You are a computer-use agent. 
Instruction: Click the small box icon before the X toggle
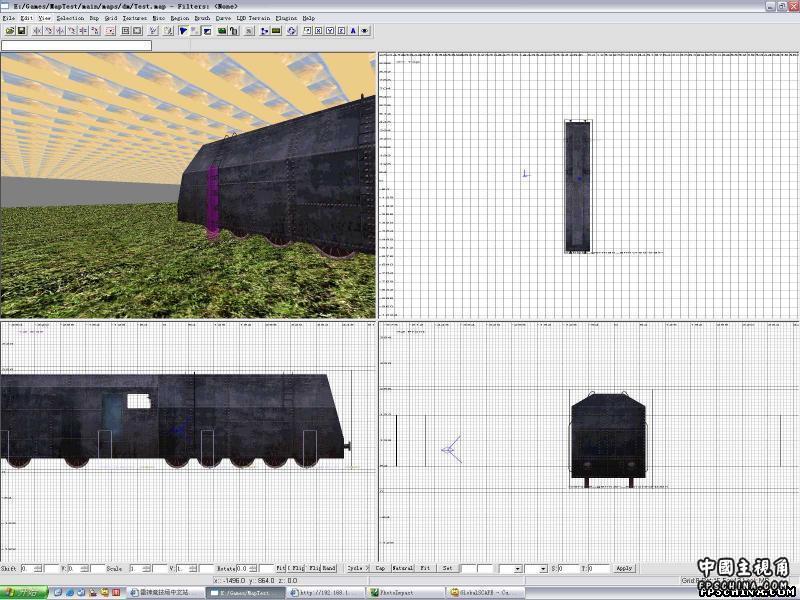307,31
